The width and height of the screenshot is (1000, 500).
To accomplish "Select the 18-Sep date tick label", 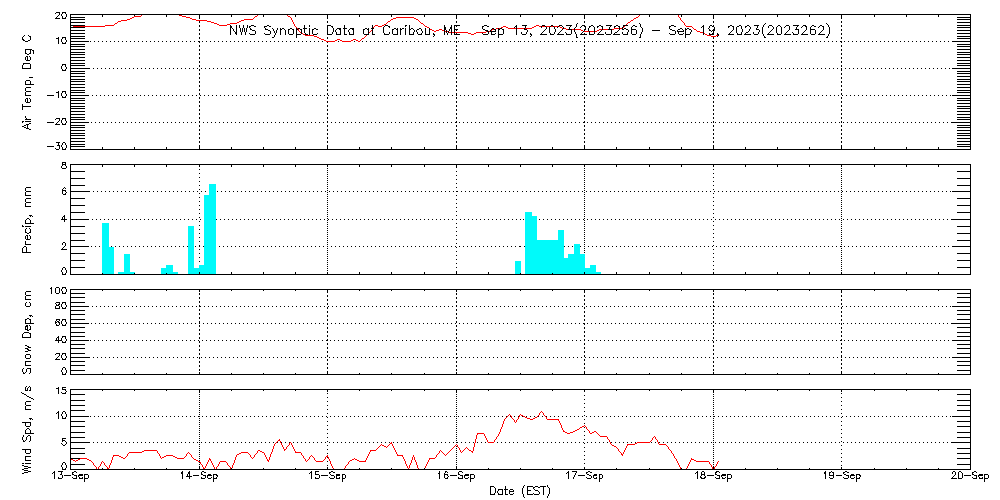I will [x=713, y=477].
